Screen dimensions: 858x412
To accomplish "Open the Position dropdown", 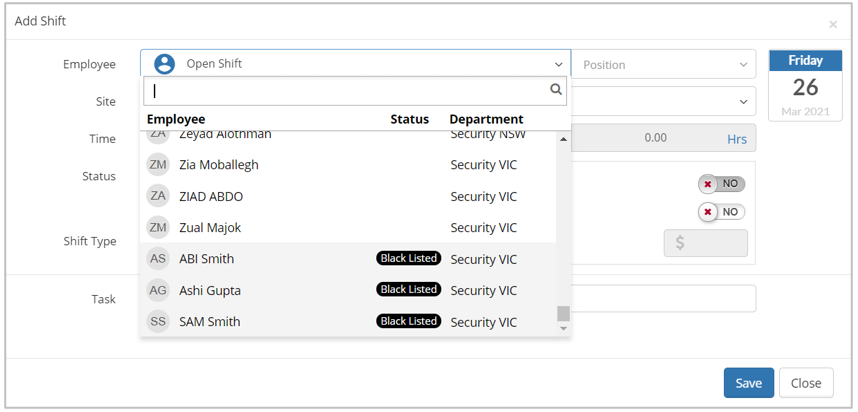I will coord(665,65).
